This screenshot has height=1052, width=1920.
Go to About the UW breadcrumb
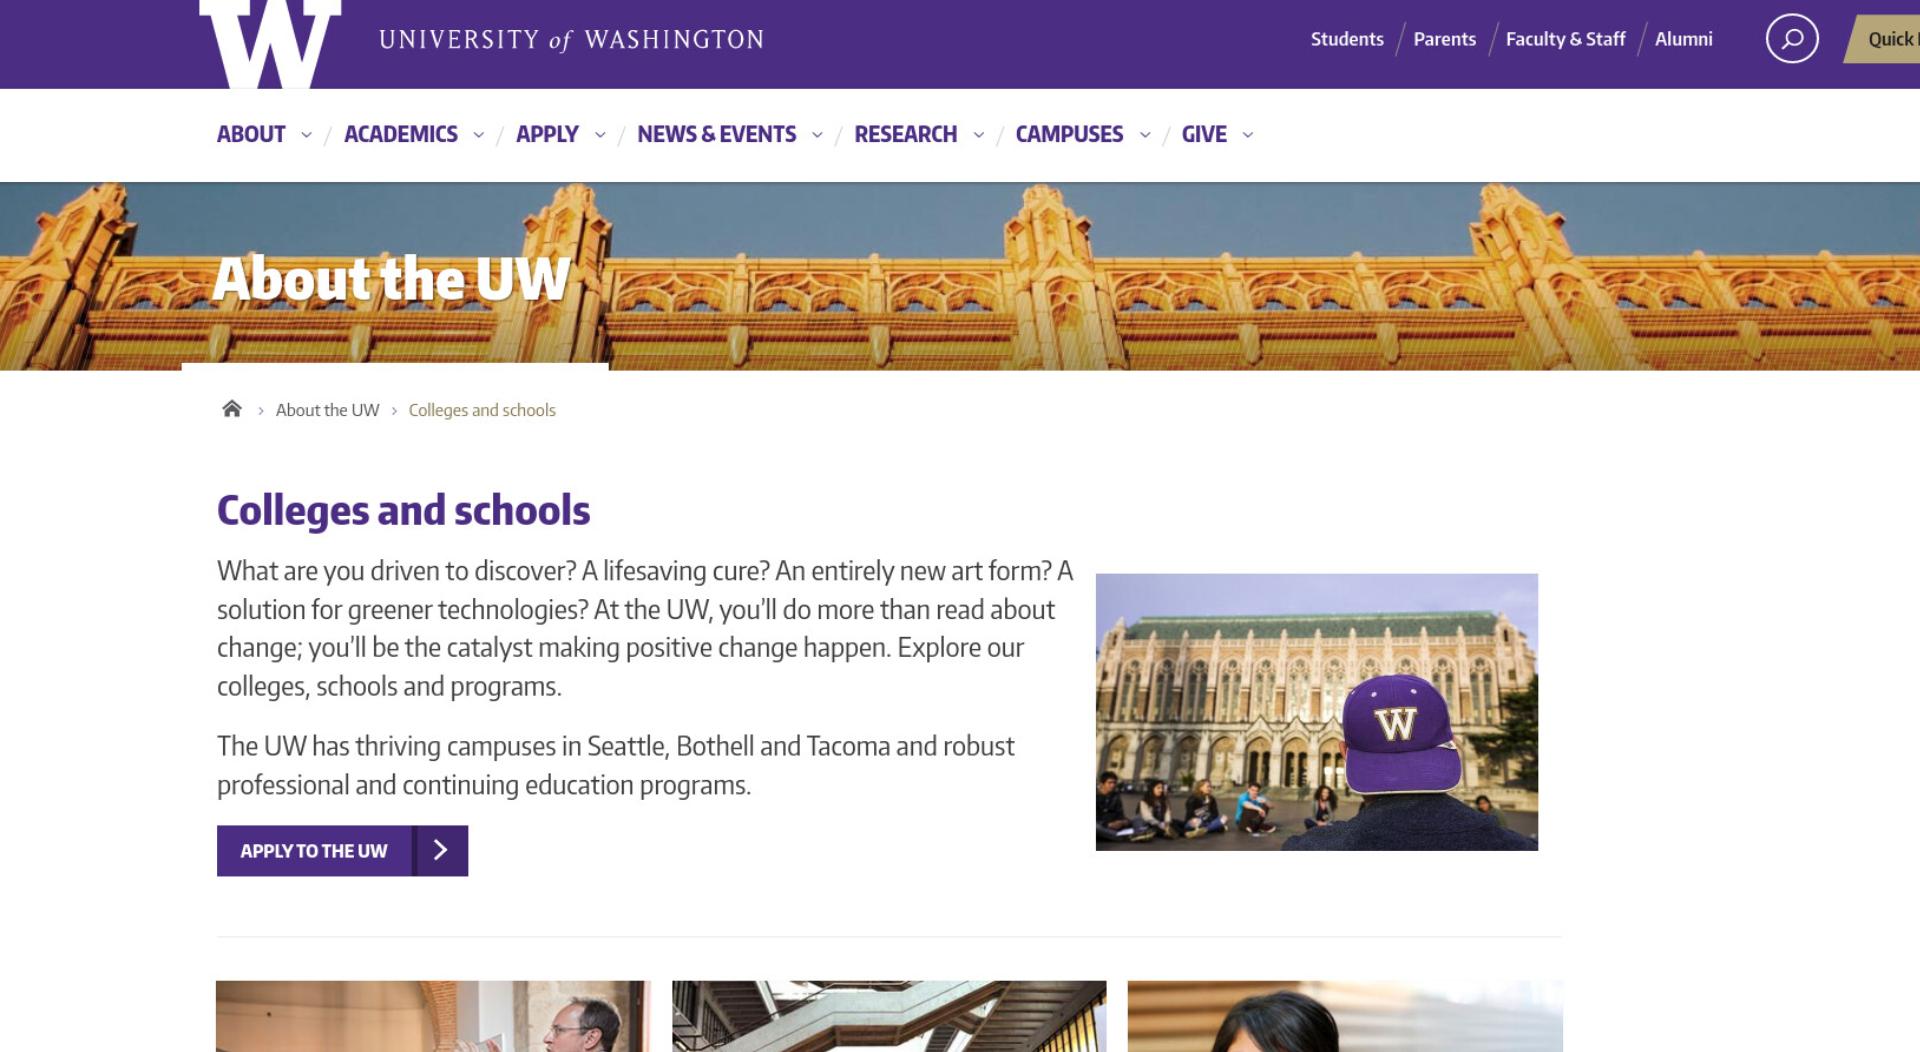[327, 410]
